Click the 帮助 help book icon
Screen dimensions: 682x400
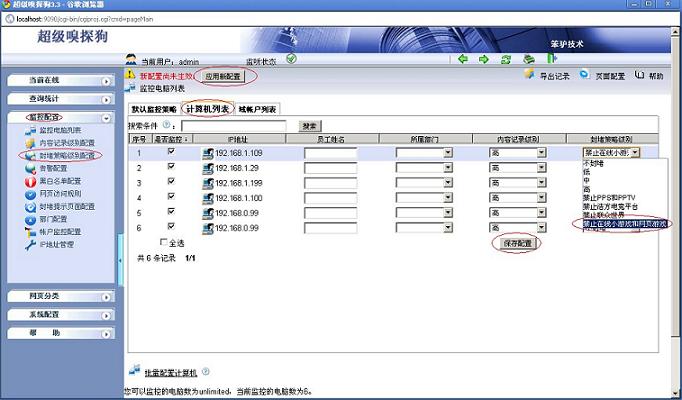[639, 75]
